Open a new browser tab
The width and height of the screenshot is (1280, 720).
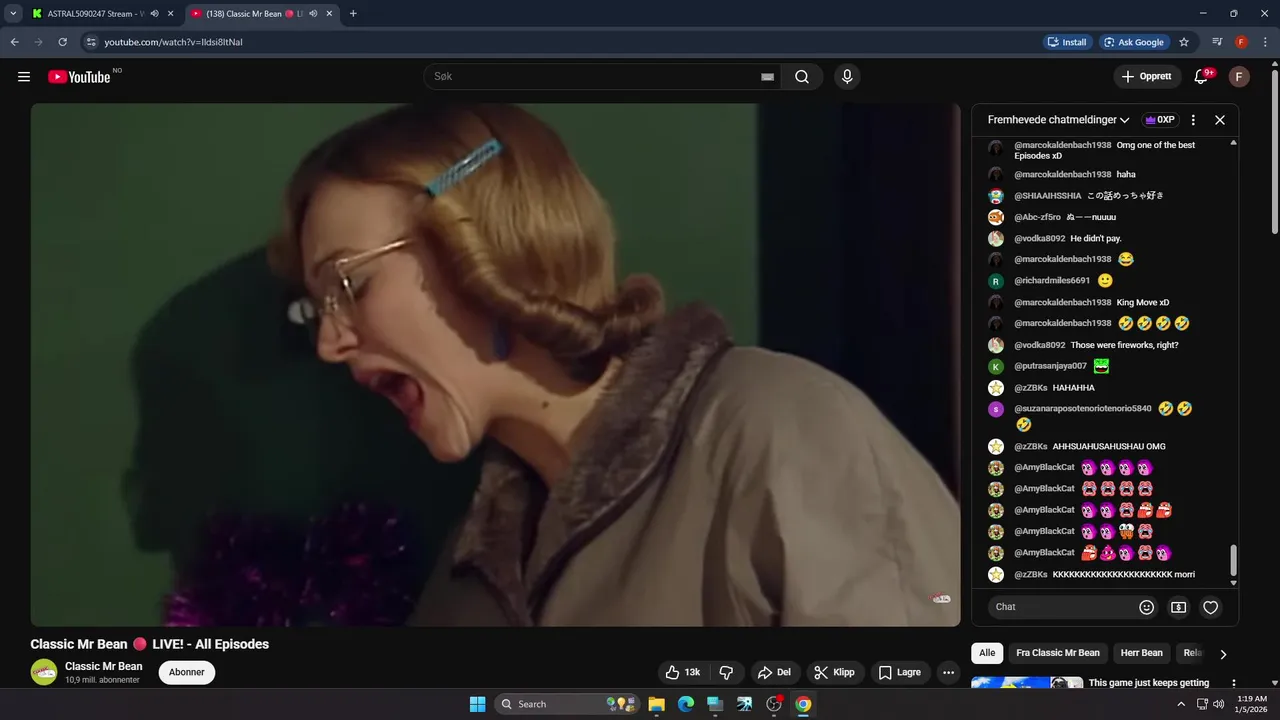[353, 14]
